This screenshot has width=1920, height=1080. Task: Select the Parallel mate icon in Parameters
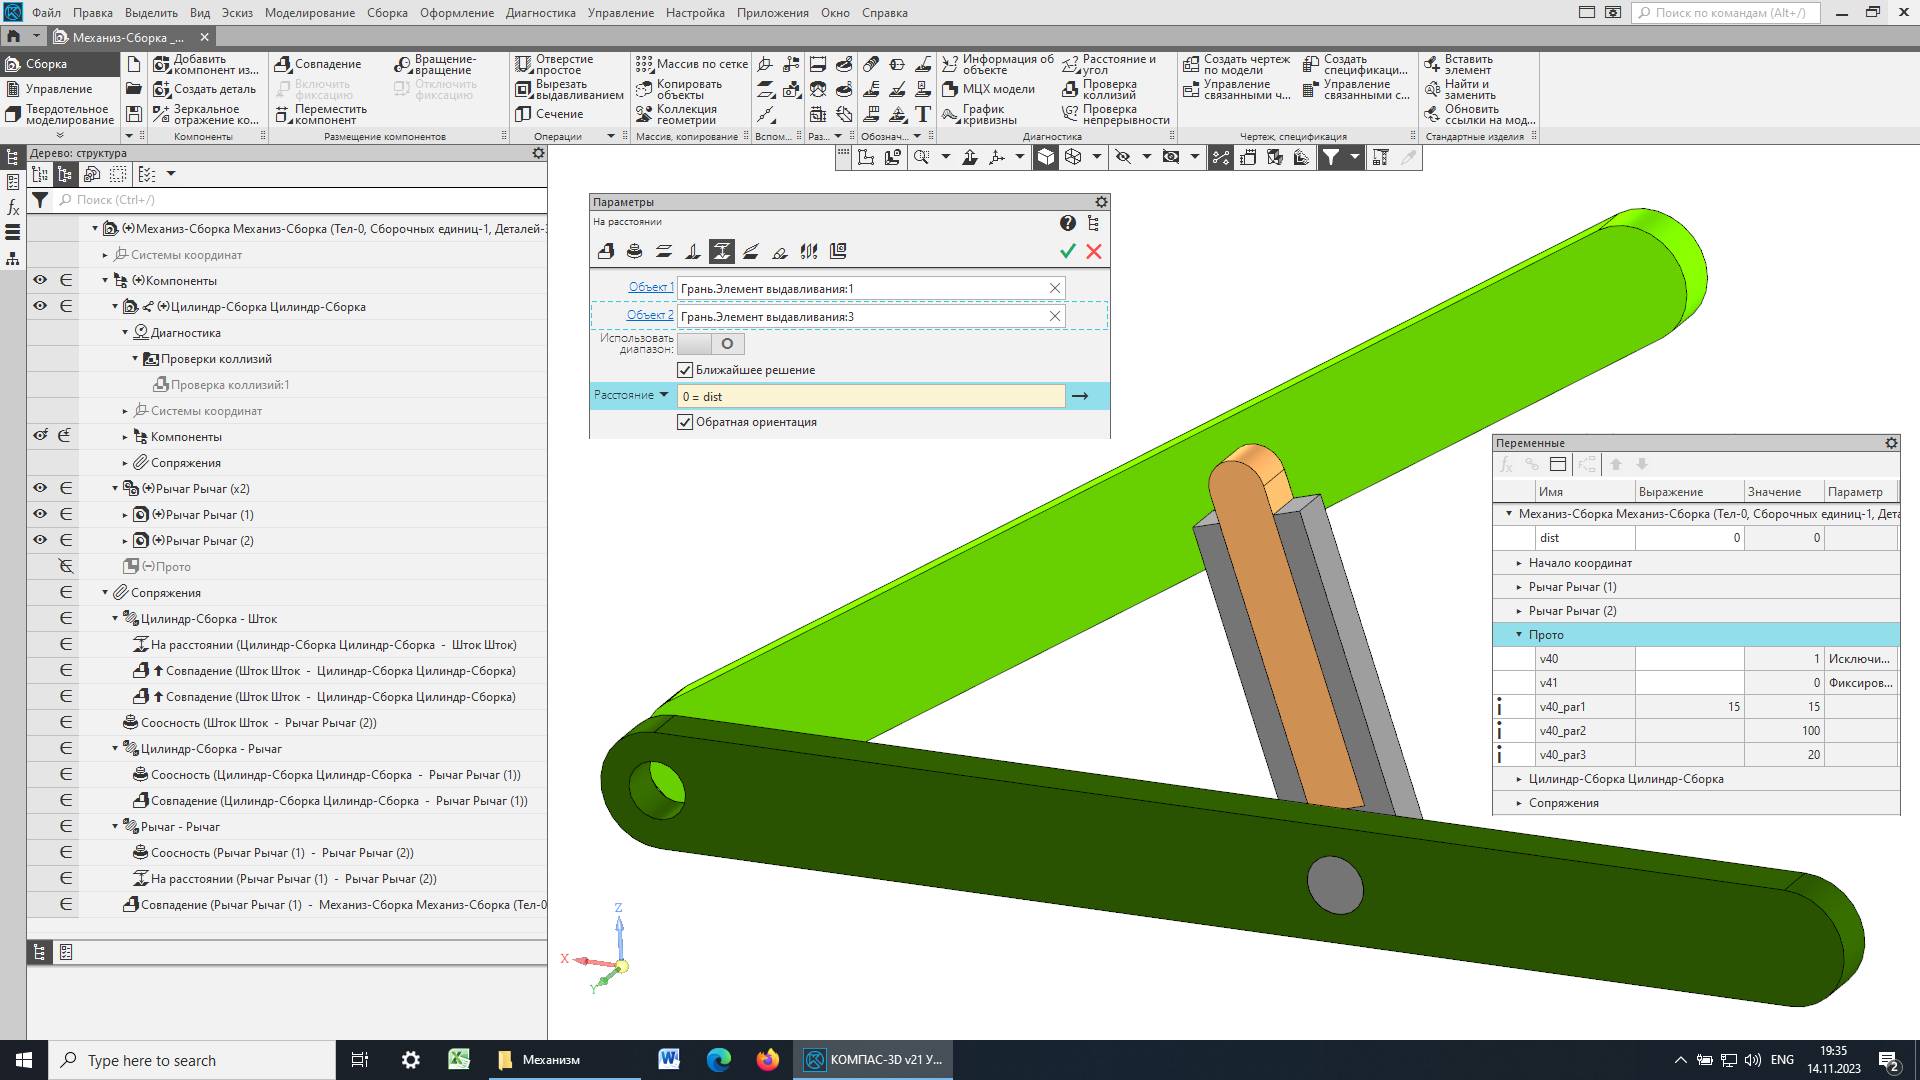(x=663, y=252)
